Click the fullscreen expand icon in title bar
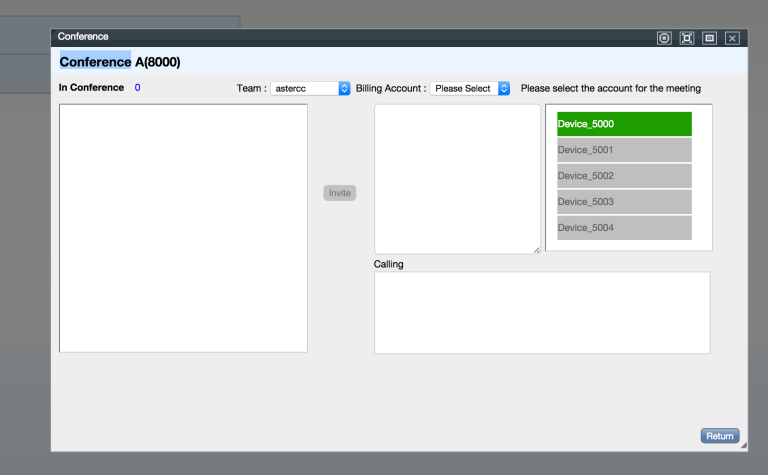This screenshot has height=475, width=768. [x=687, y=38]
